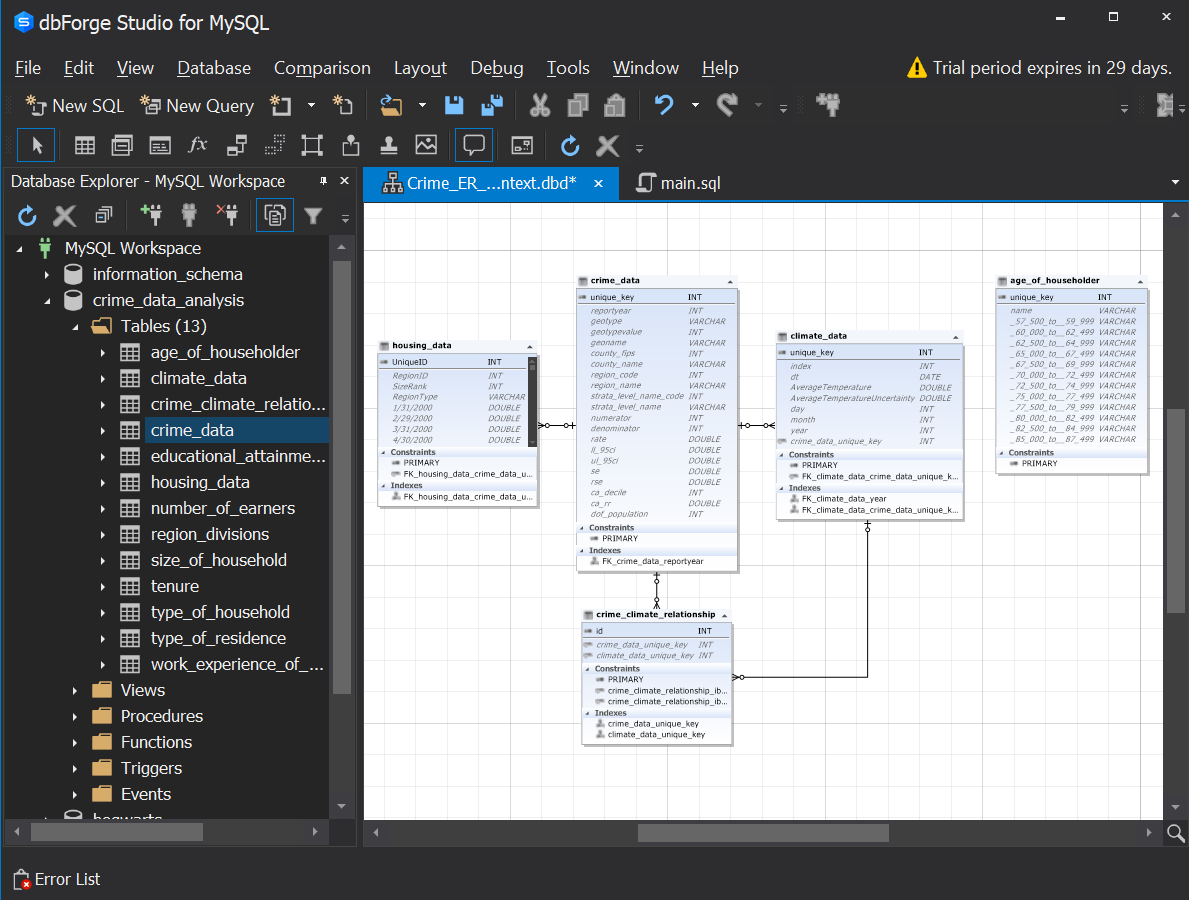Select the pointer tool in the diagram toolbar
Screen dimensions: 1189x900
pos(37,145)
